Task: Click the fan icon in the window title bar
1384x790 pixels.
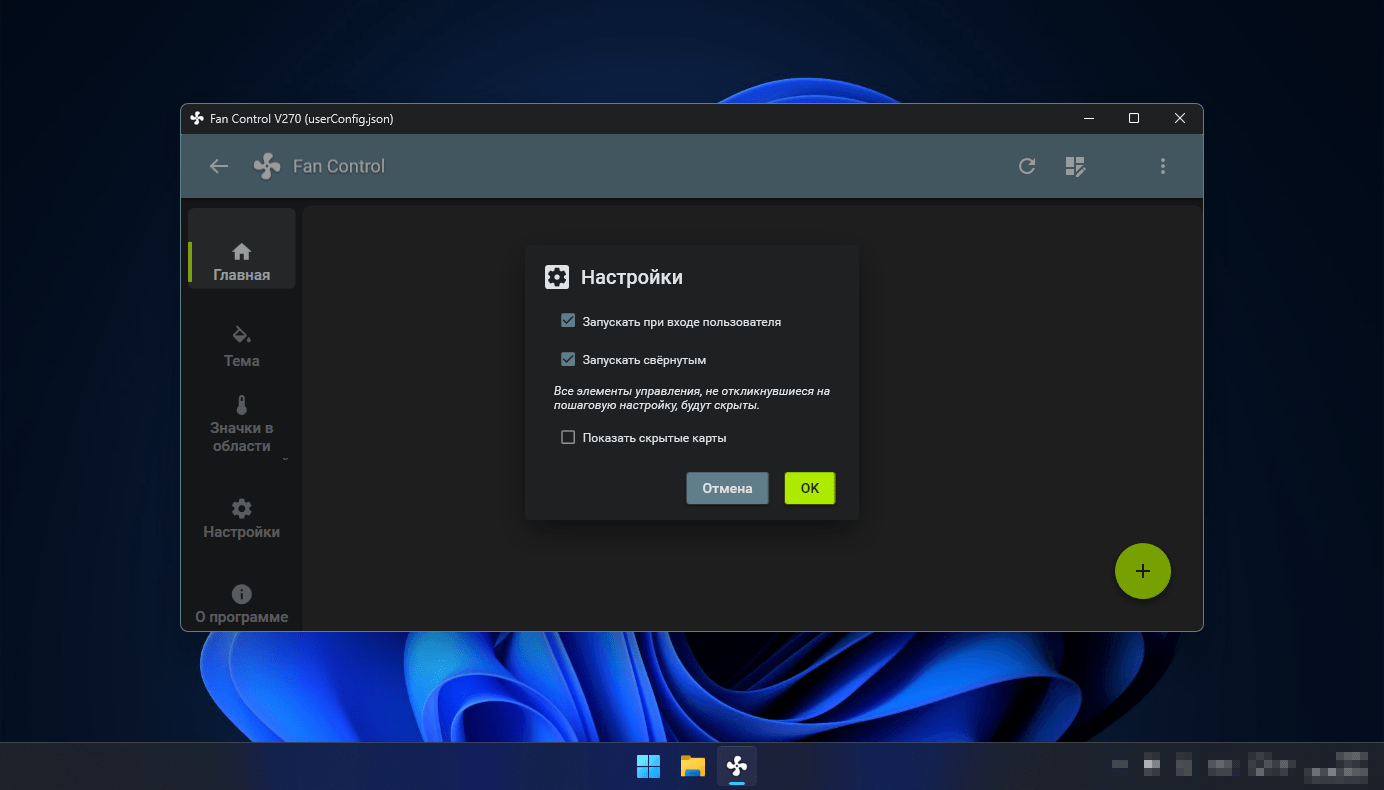Action: [x=197, y=118]
